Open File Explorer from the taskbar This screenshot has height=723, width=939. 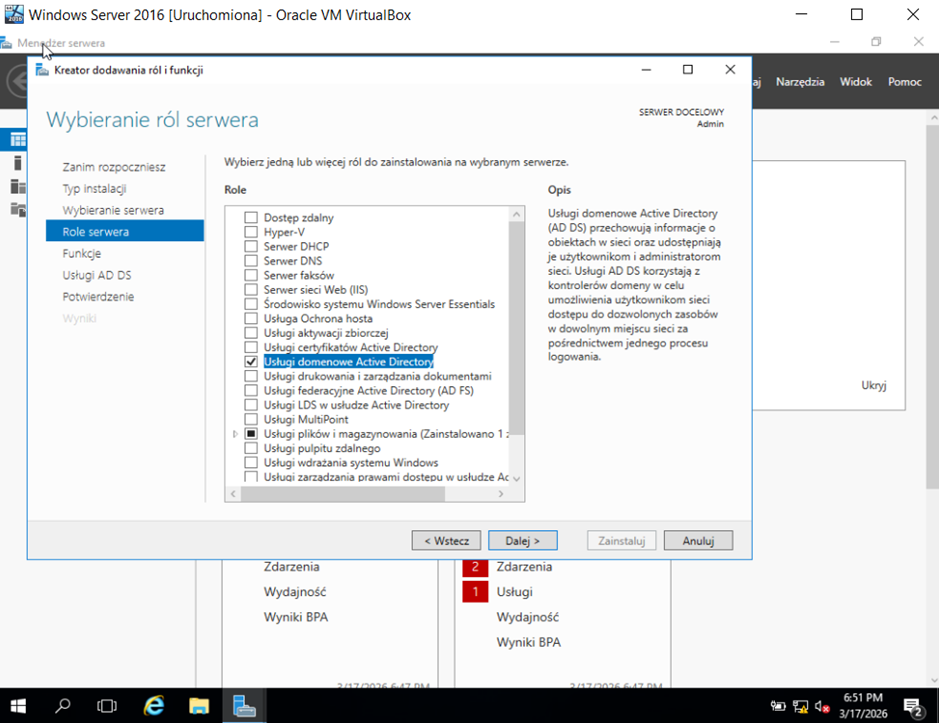[x=198, y=705]
